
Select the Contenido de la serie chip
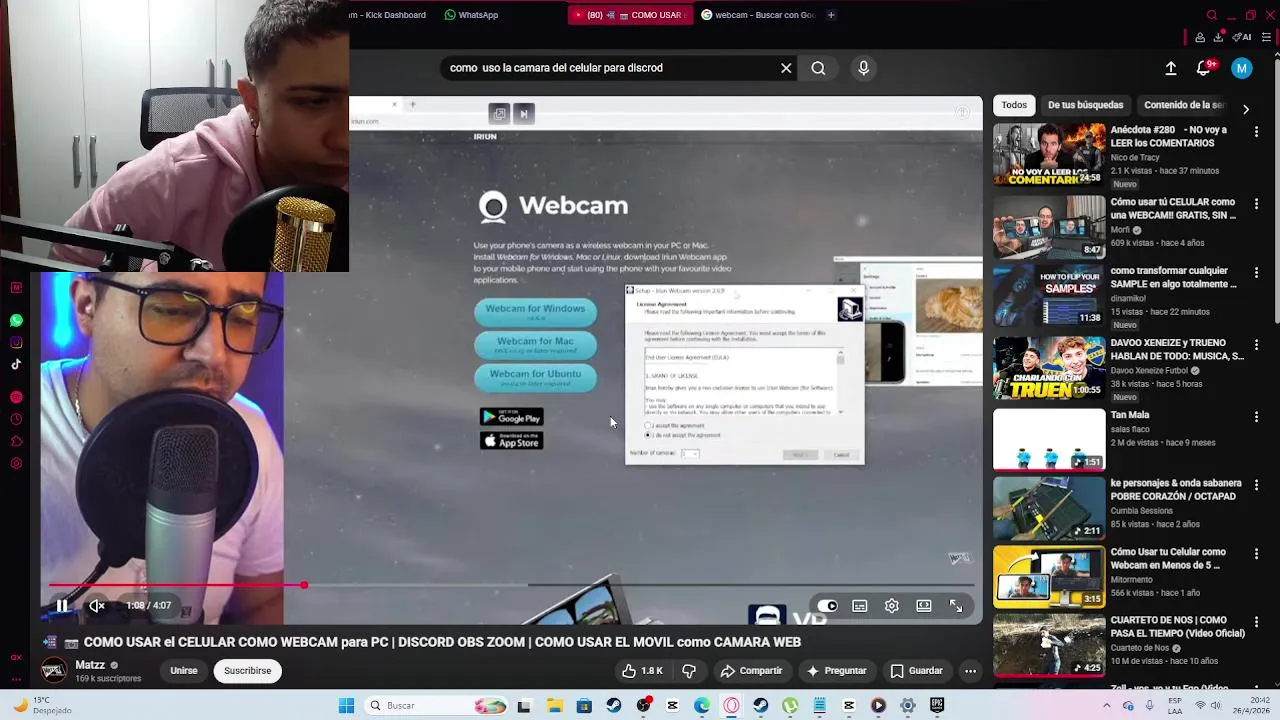click(x=1184, y=105)
